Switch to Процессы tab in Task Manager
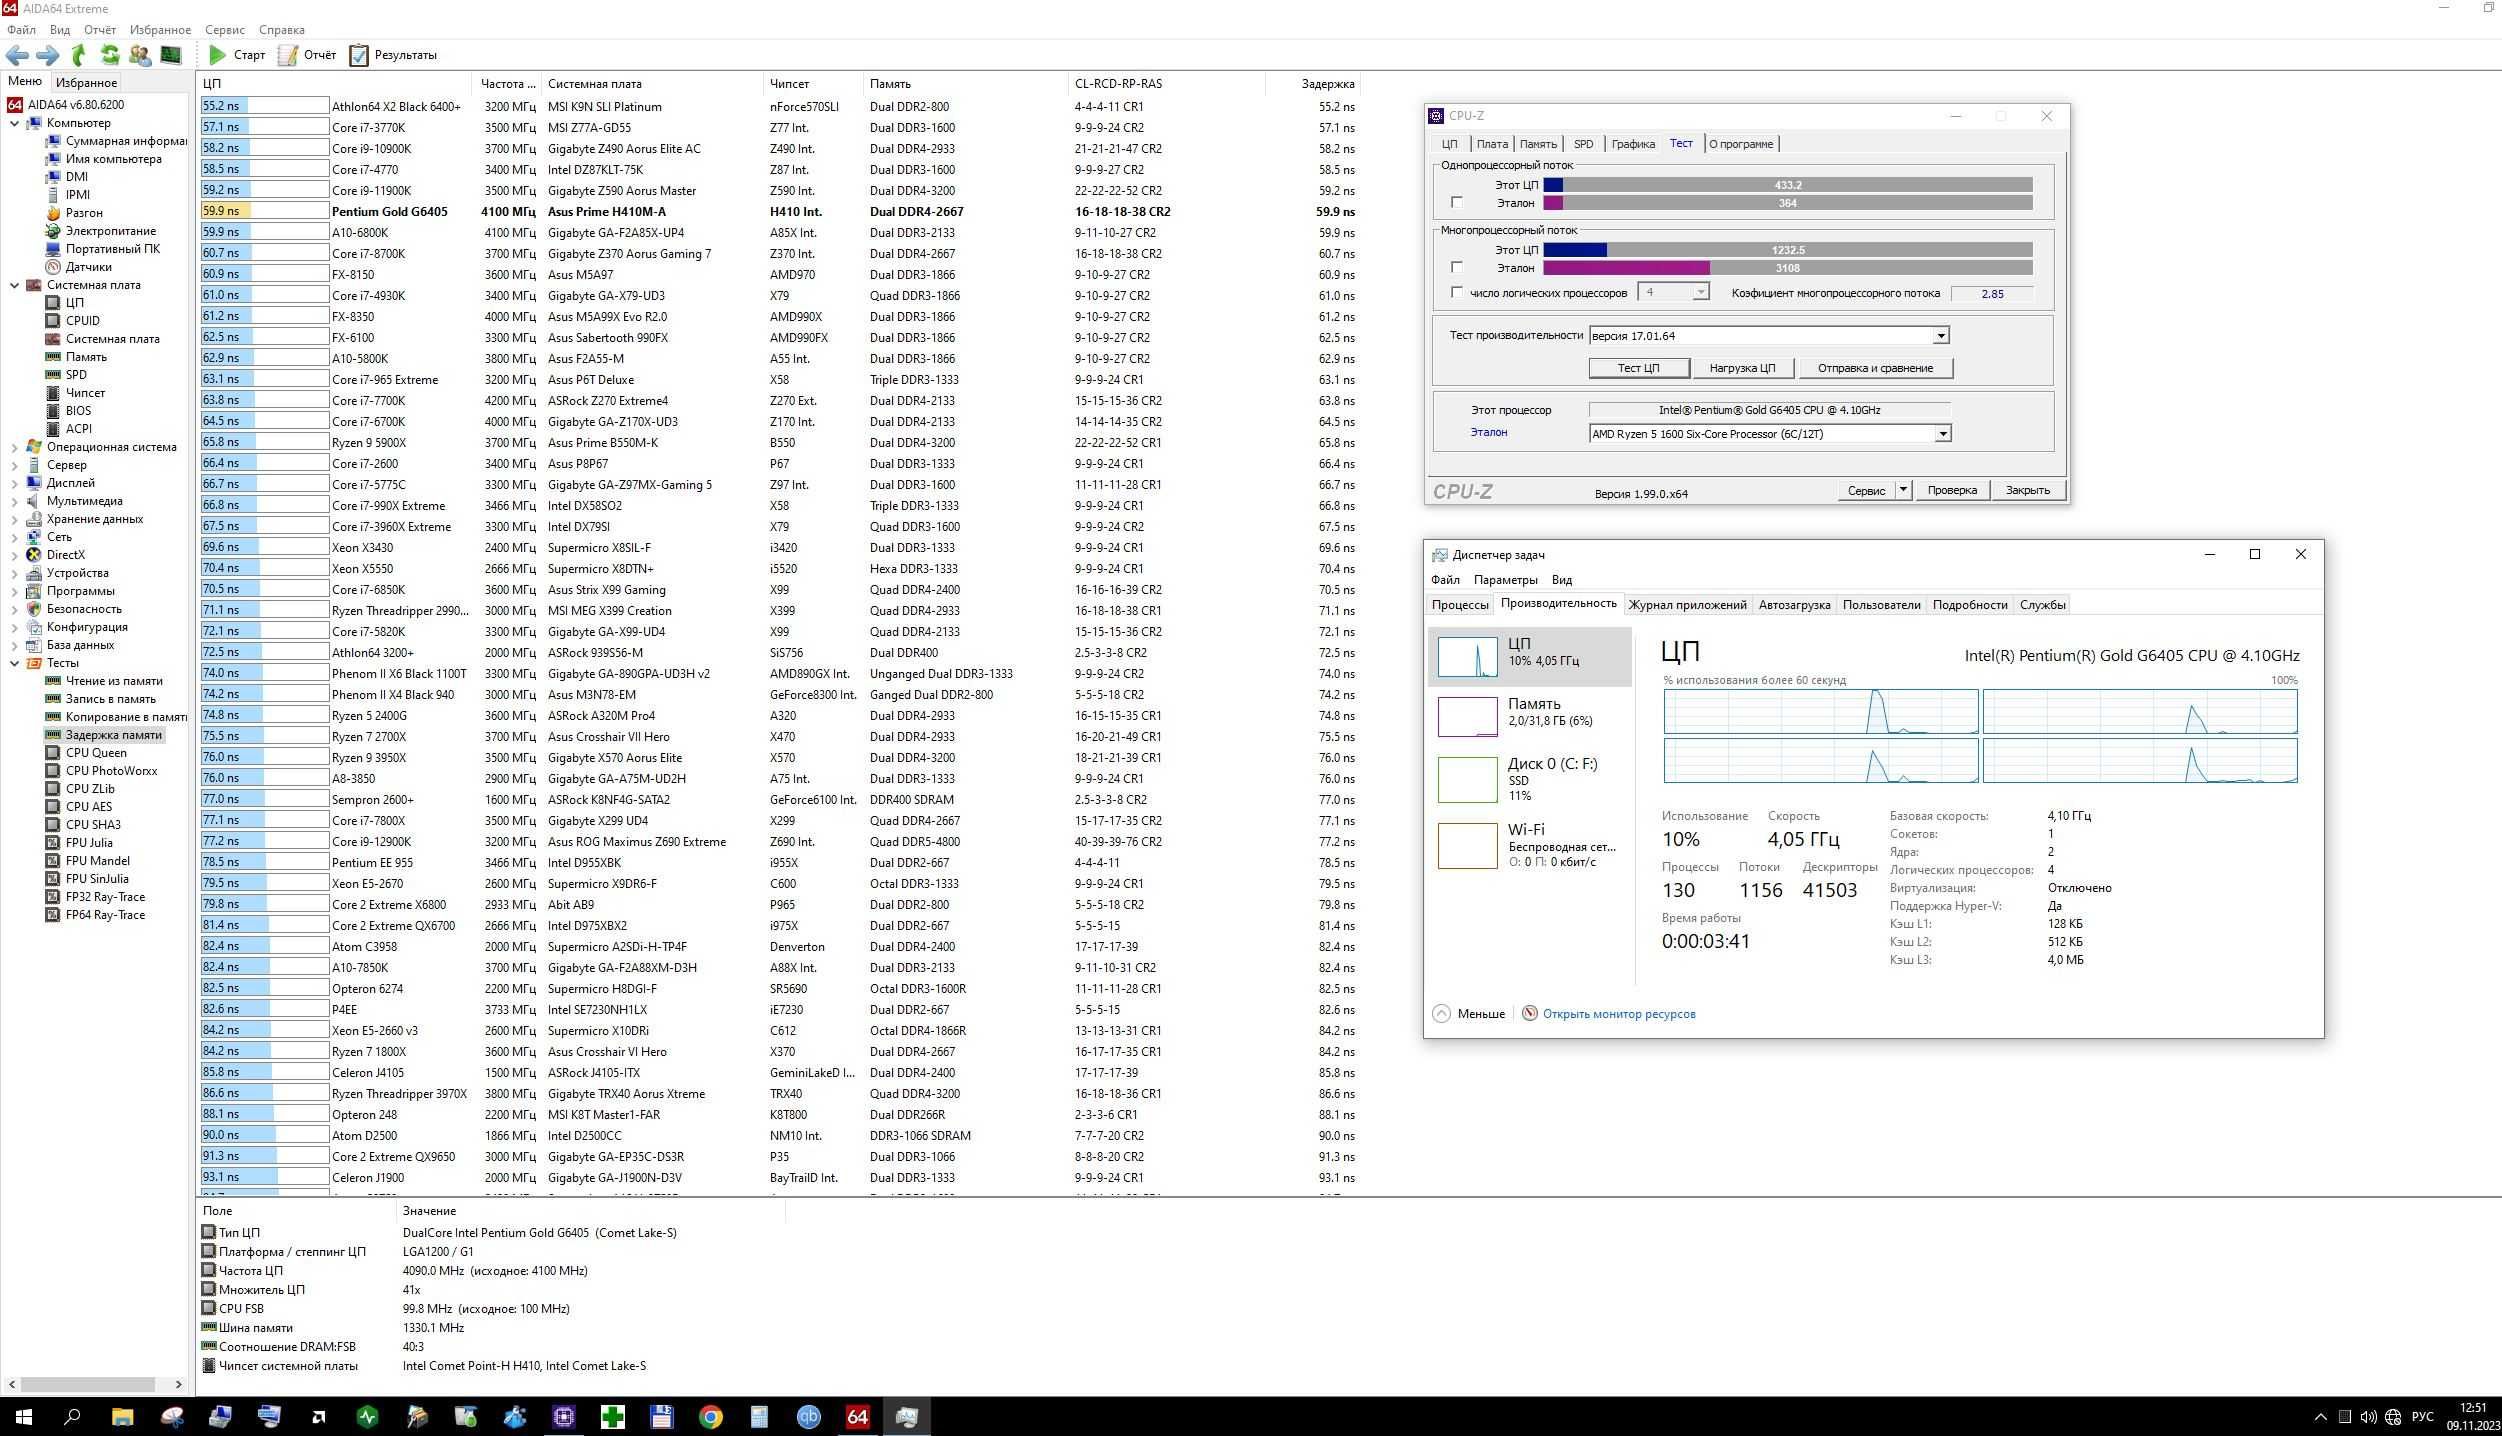Image resolution: width=2502 pixels, height=1436 pixels. [x=1459, y=605]
